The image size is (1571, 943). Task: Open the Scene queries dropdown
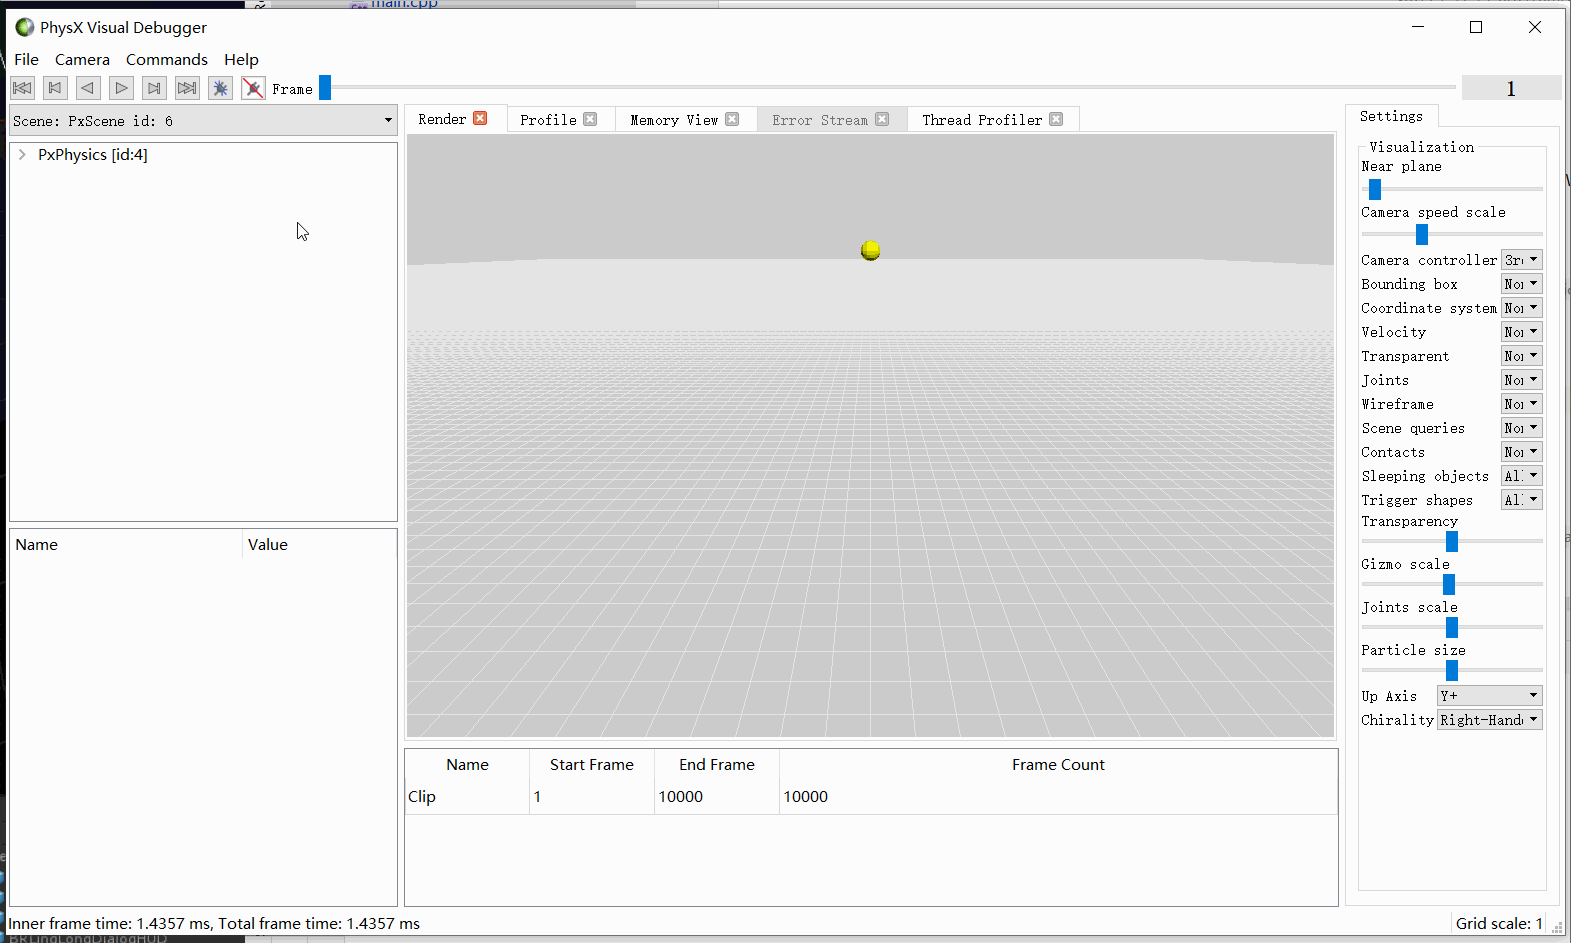coord(1521,428)
